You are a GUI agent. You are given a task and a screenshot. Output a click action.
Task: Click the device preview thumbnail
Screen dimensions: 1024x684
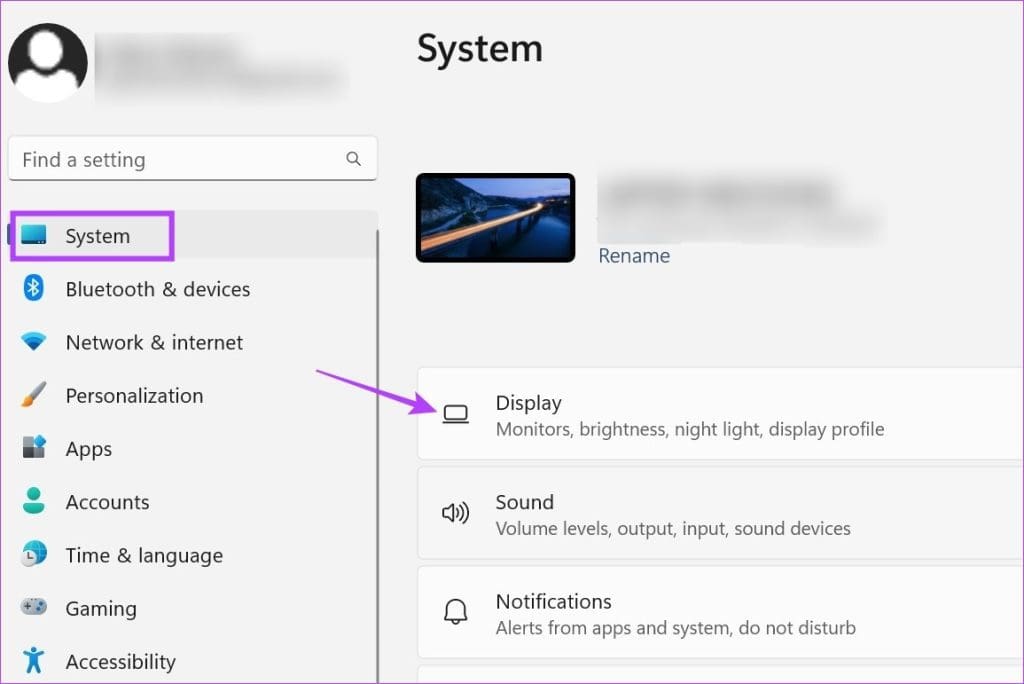point(496,218)
